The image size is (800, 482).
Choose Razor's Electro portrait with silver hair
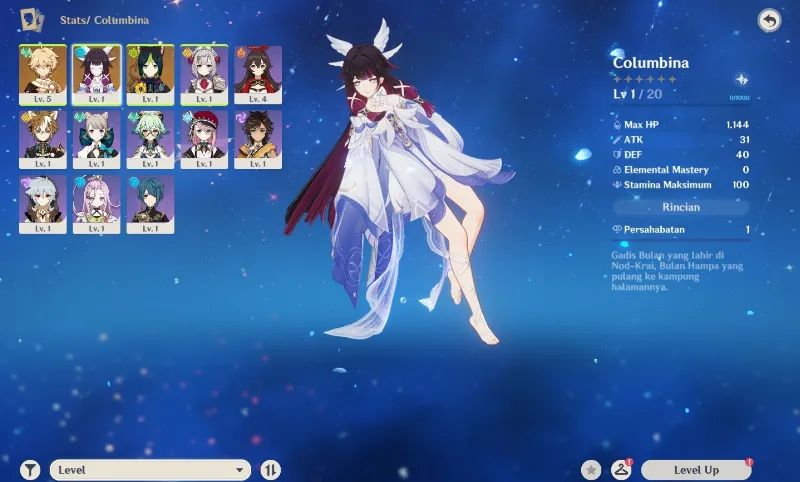[x=43, y=205]
